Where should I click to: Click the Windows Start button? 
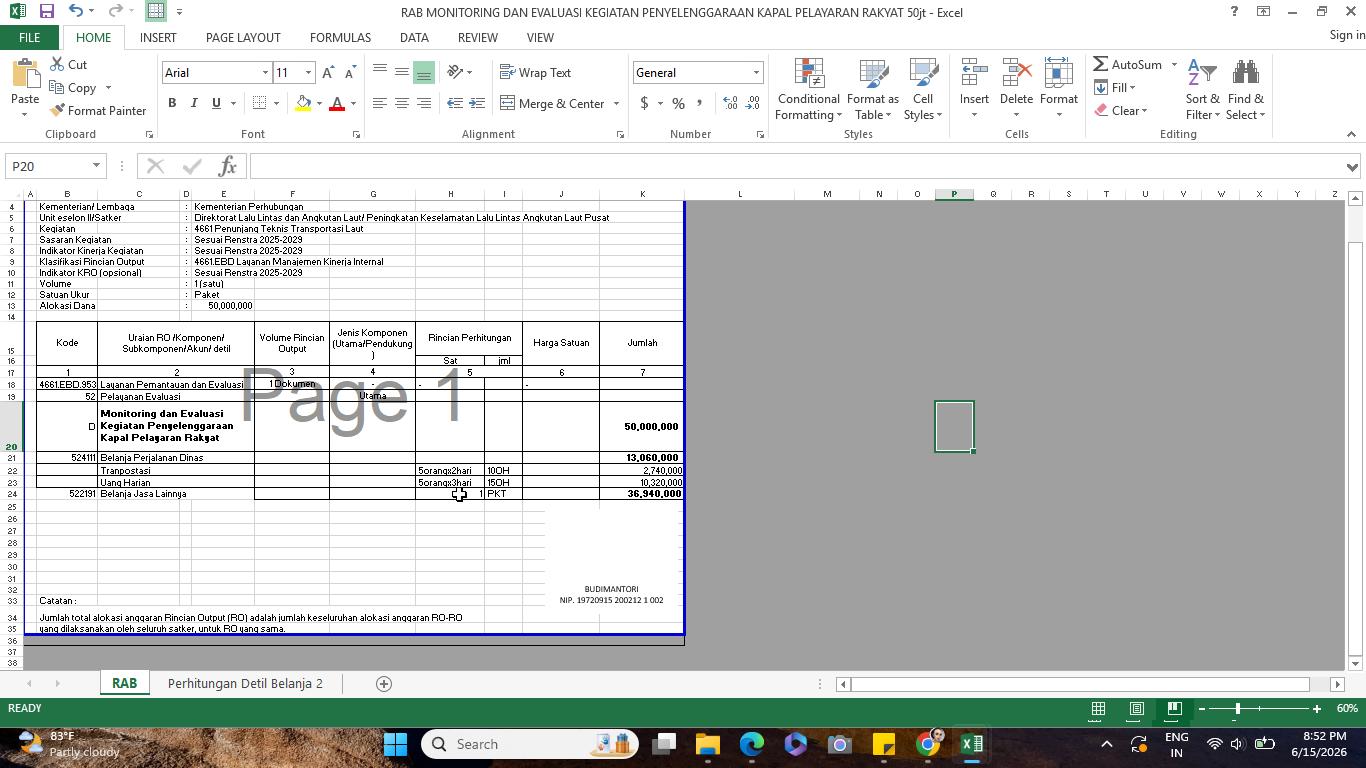click(396, 744)
